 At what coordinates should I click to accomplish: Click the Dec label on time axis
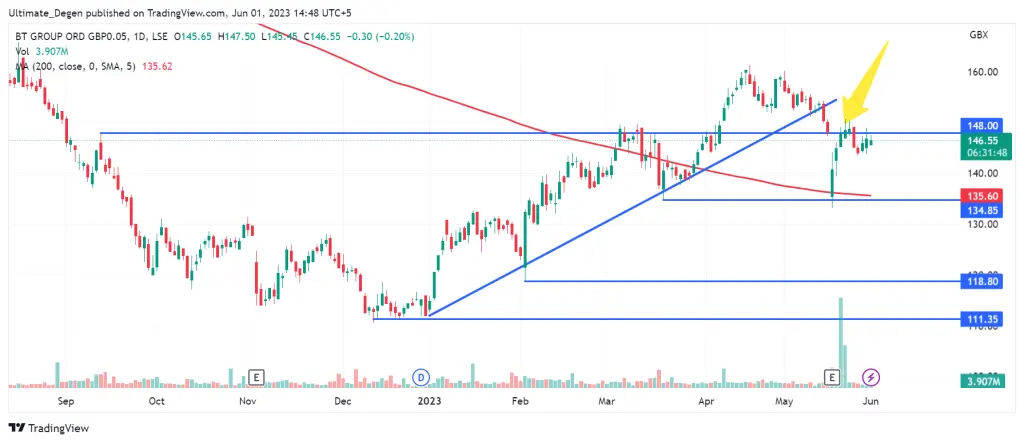[x=342, y=401]
